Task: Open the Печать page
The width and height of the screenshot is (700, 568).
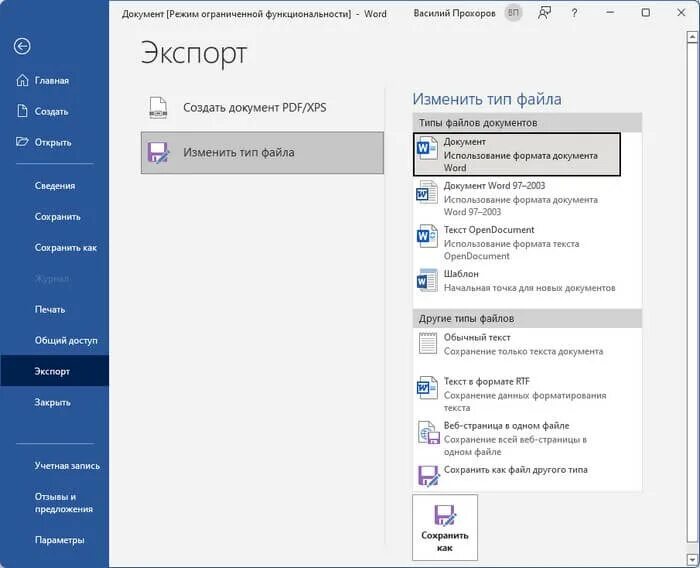Action: (x=54, y=309)
